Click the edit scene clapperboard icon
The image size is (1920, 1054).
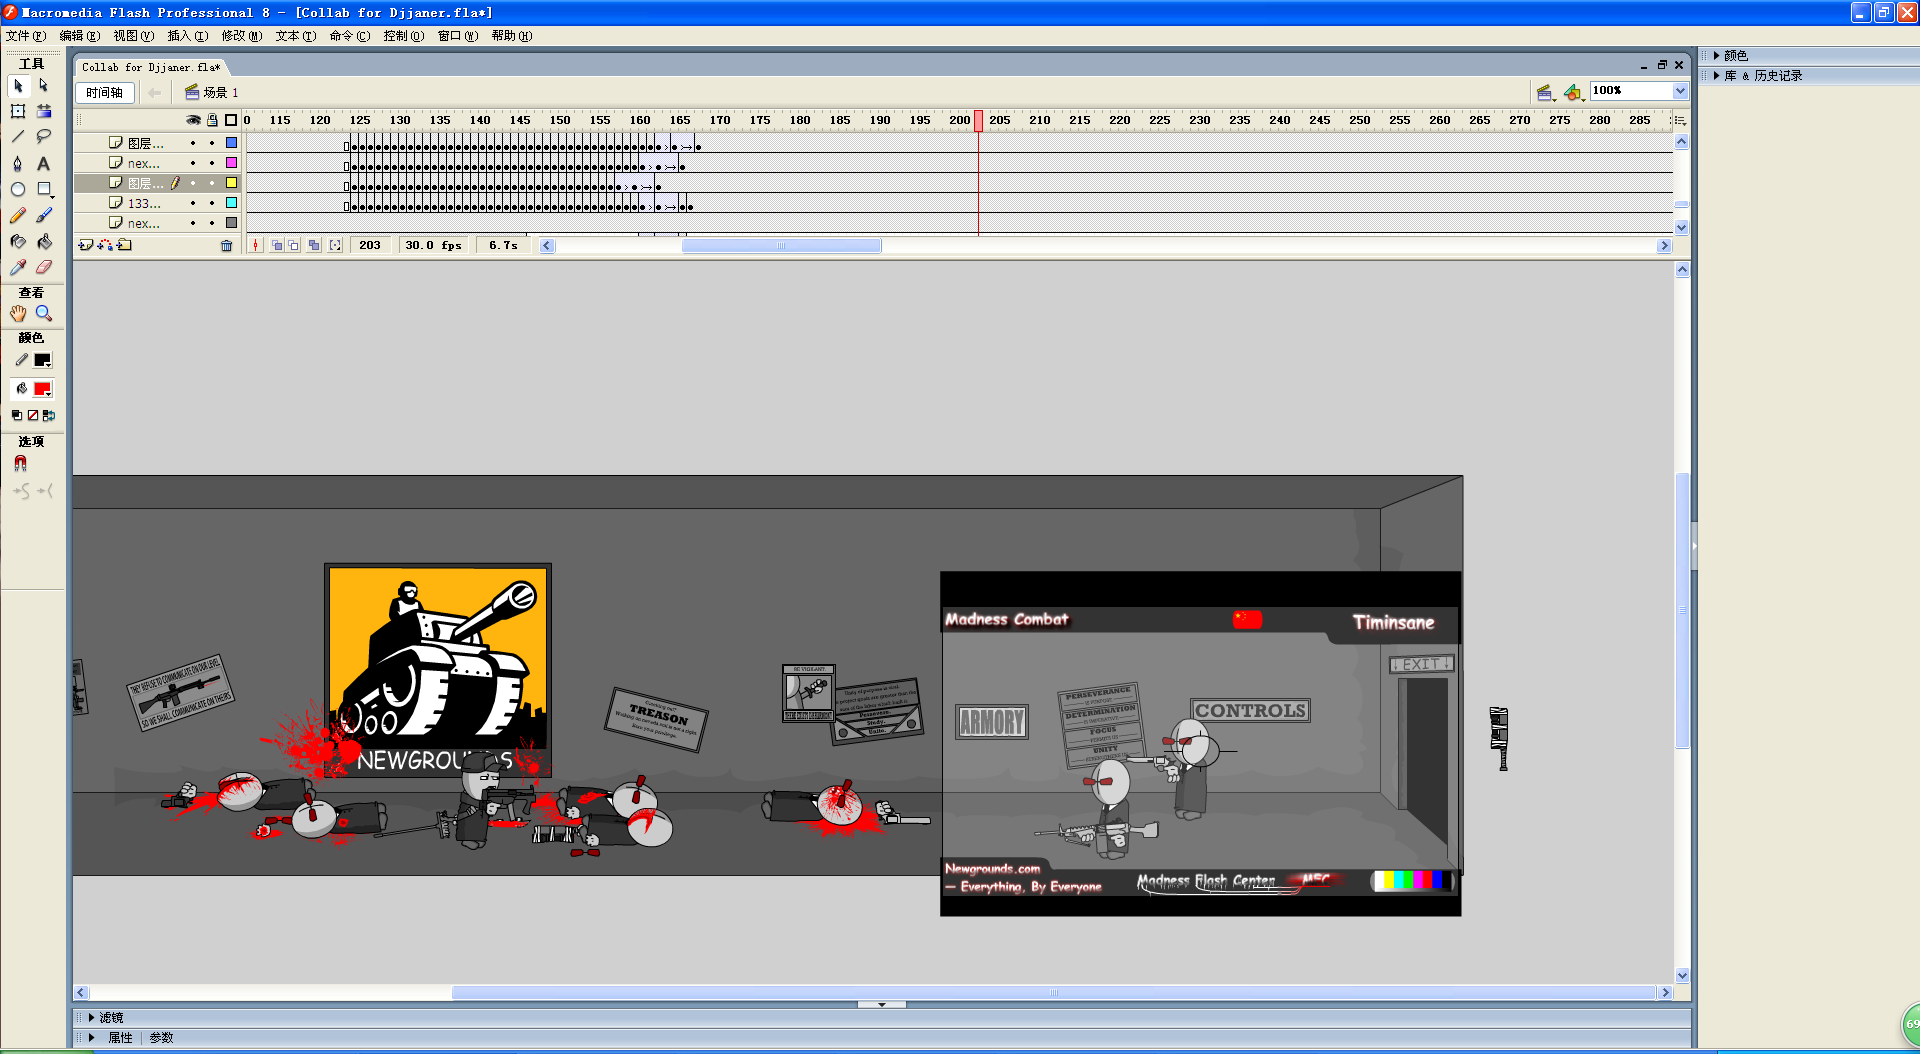click(1546, 92)
